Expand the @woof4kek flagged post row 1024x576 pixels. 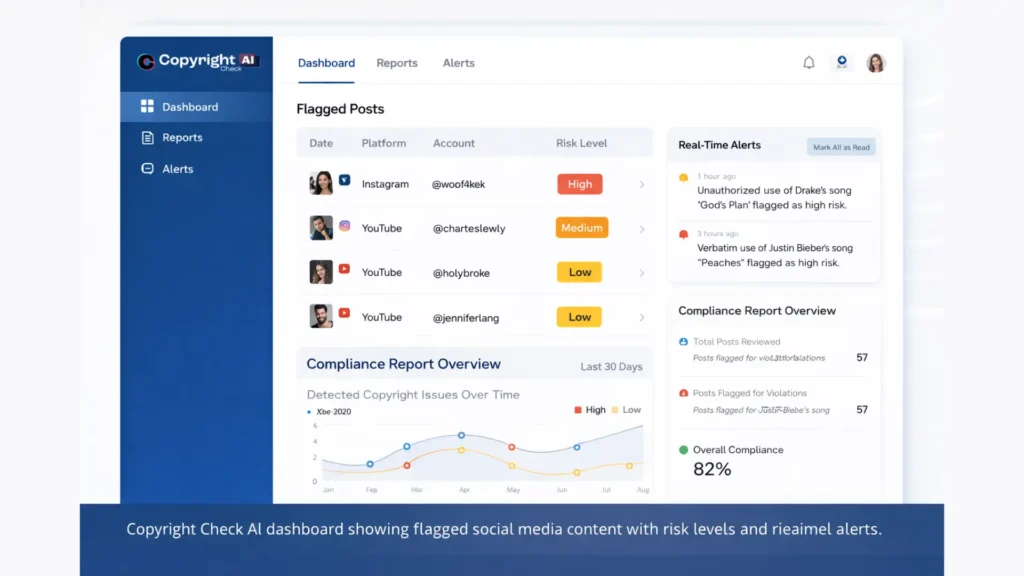643,184
